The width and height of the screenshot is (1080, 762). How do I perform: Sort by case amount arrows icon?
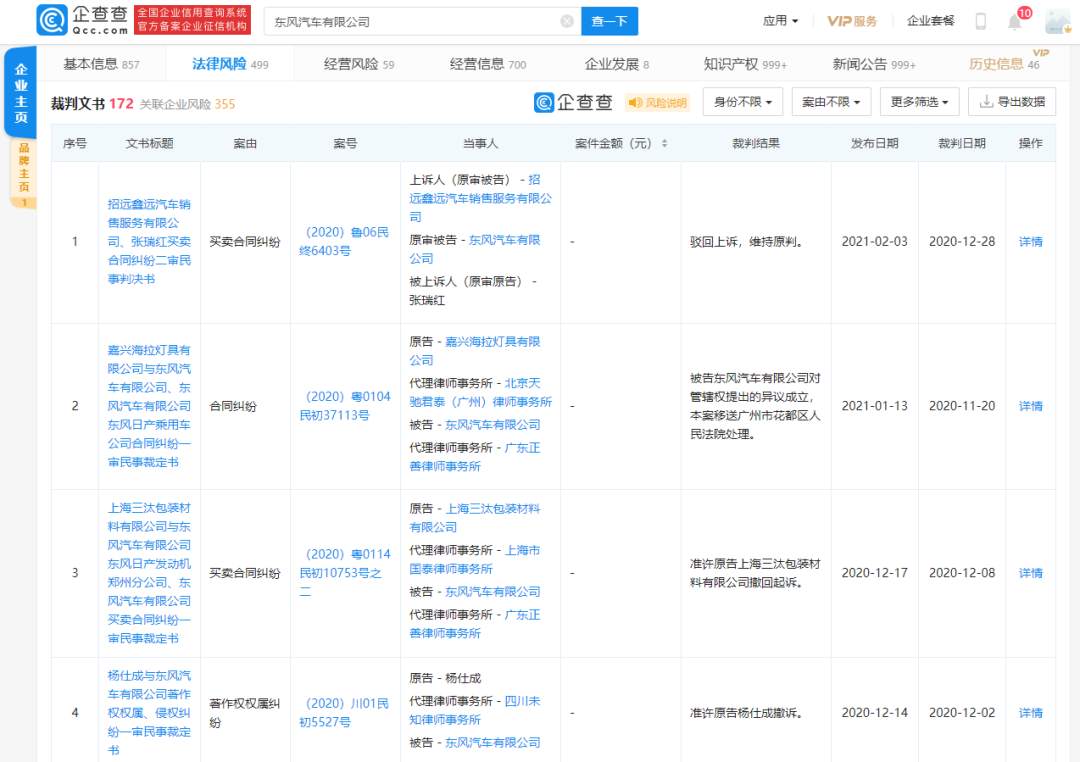pos(665,143)
